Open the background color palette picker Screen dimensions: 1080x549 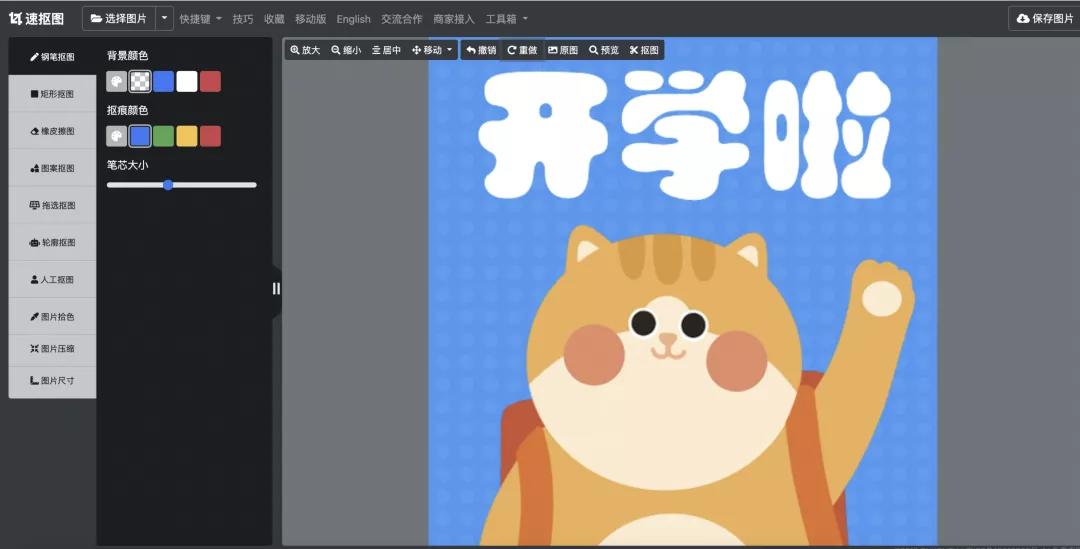[x=117, y=81]
